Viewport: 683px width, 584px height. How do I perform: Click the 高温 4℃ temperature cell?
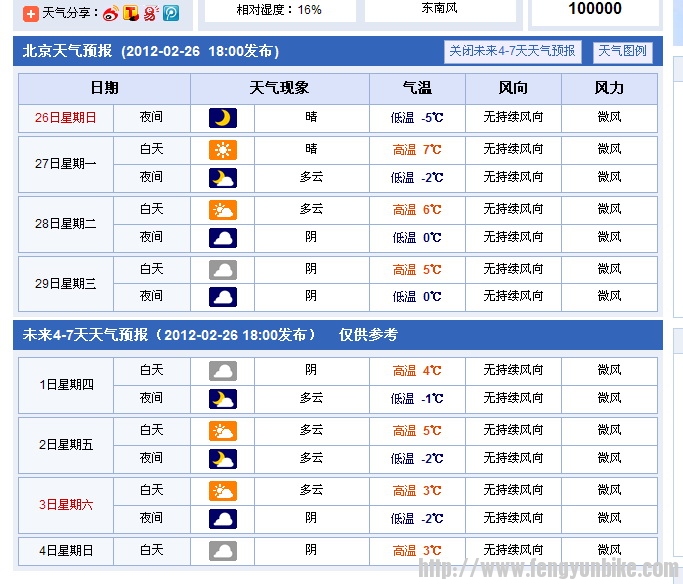pyautogui.click(x=417, y=371)
